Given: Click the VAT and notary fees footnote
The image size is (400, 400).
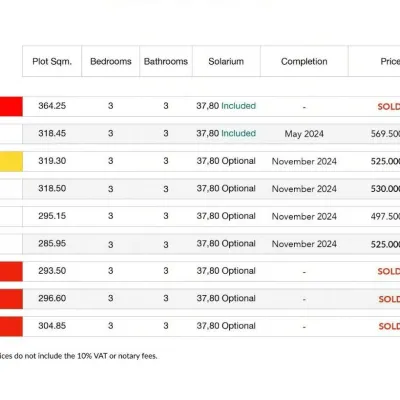Looking at the screenshot, I should click(x=78, y=356).
